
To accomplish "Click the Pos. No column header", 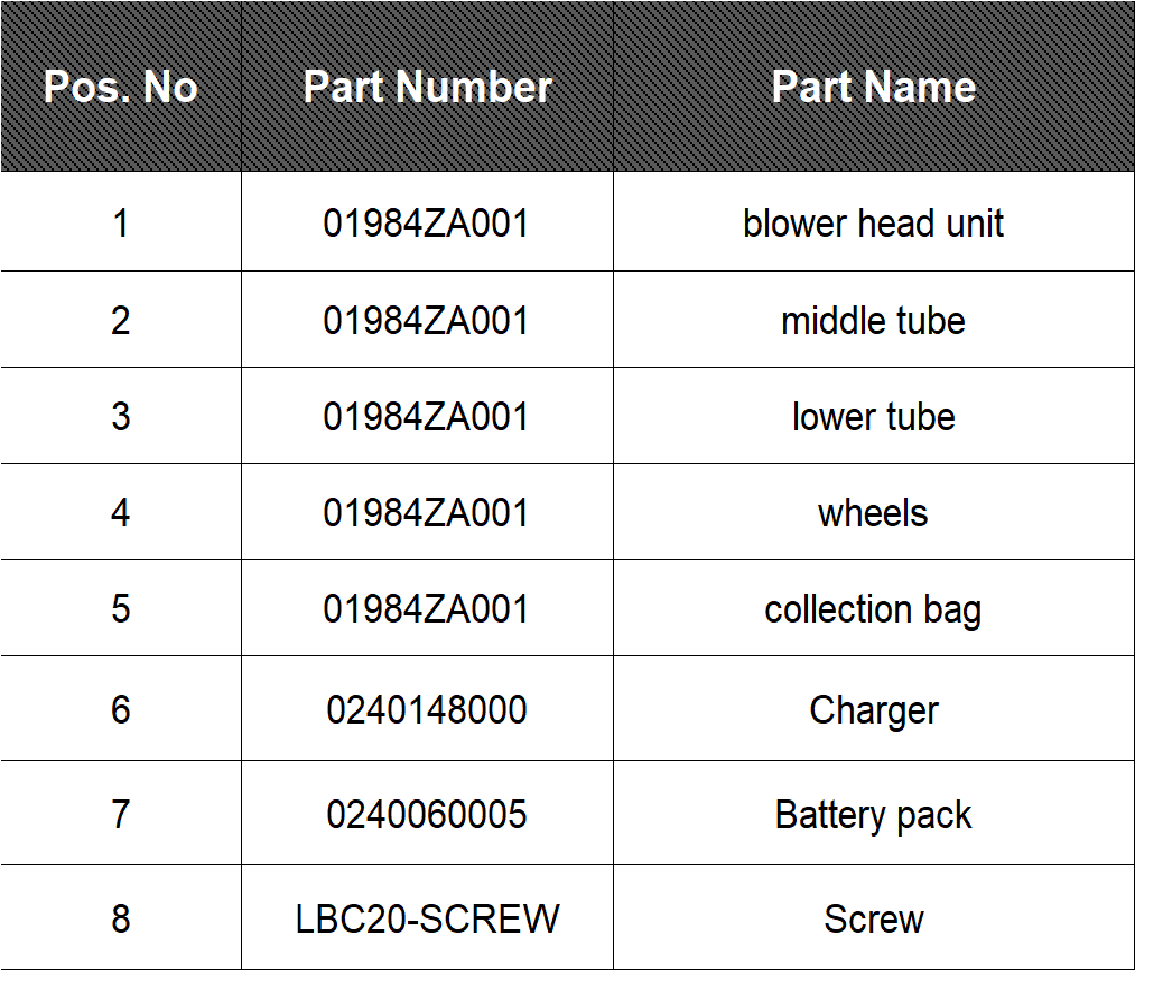I will (121, 87).
